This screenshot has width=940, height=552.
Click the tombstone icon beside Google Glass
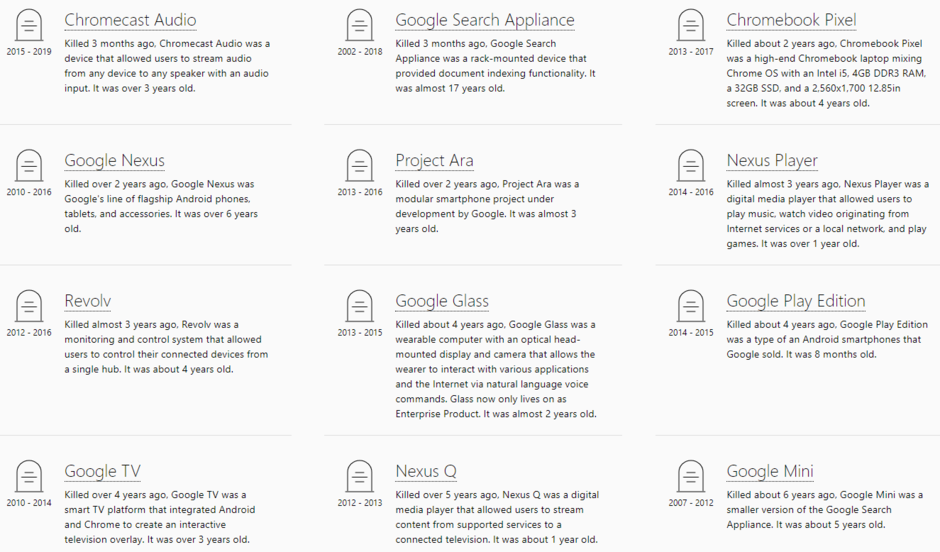point(359,306)
